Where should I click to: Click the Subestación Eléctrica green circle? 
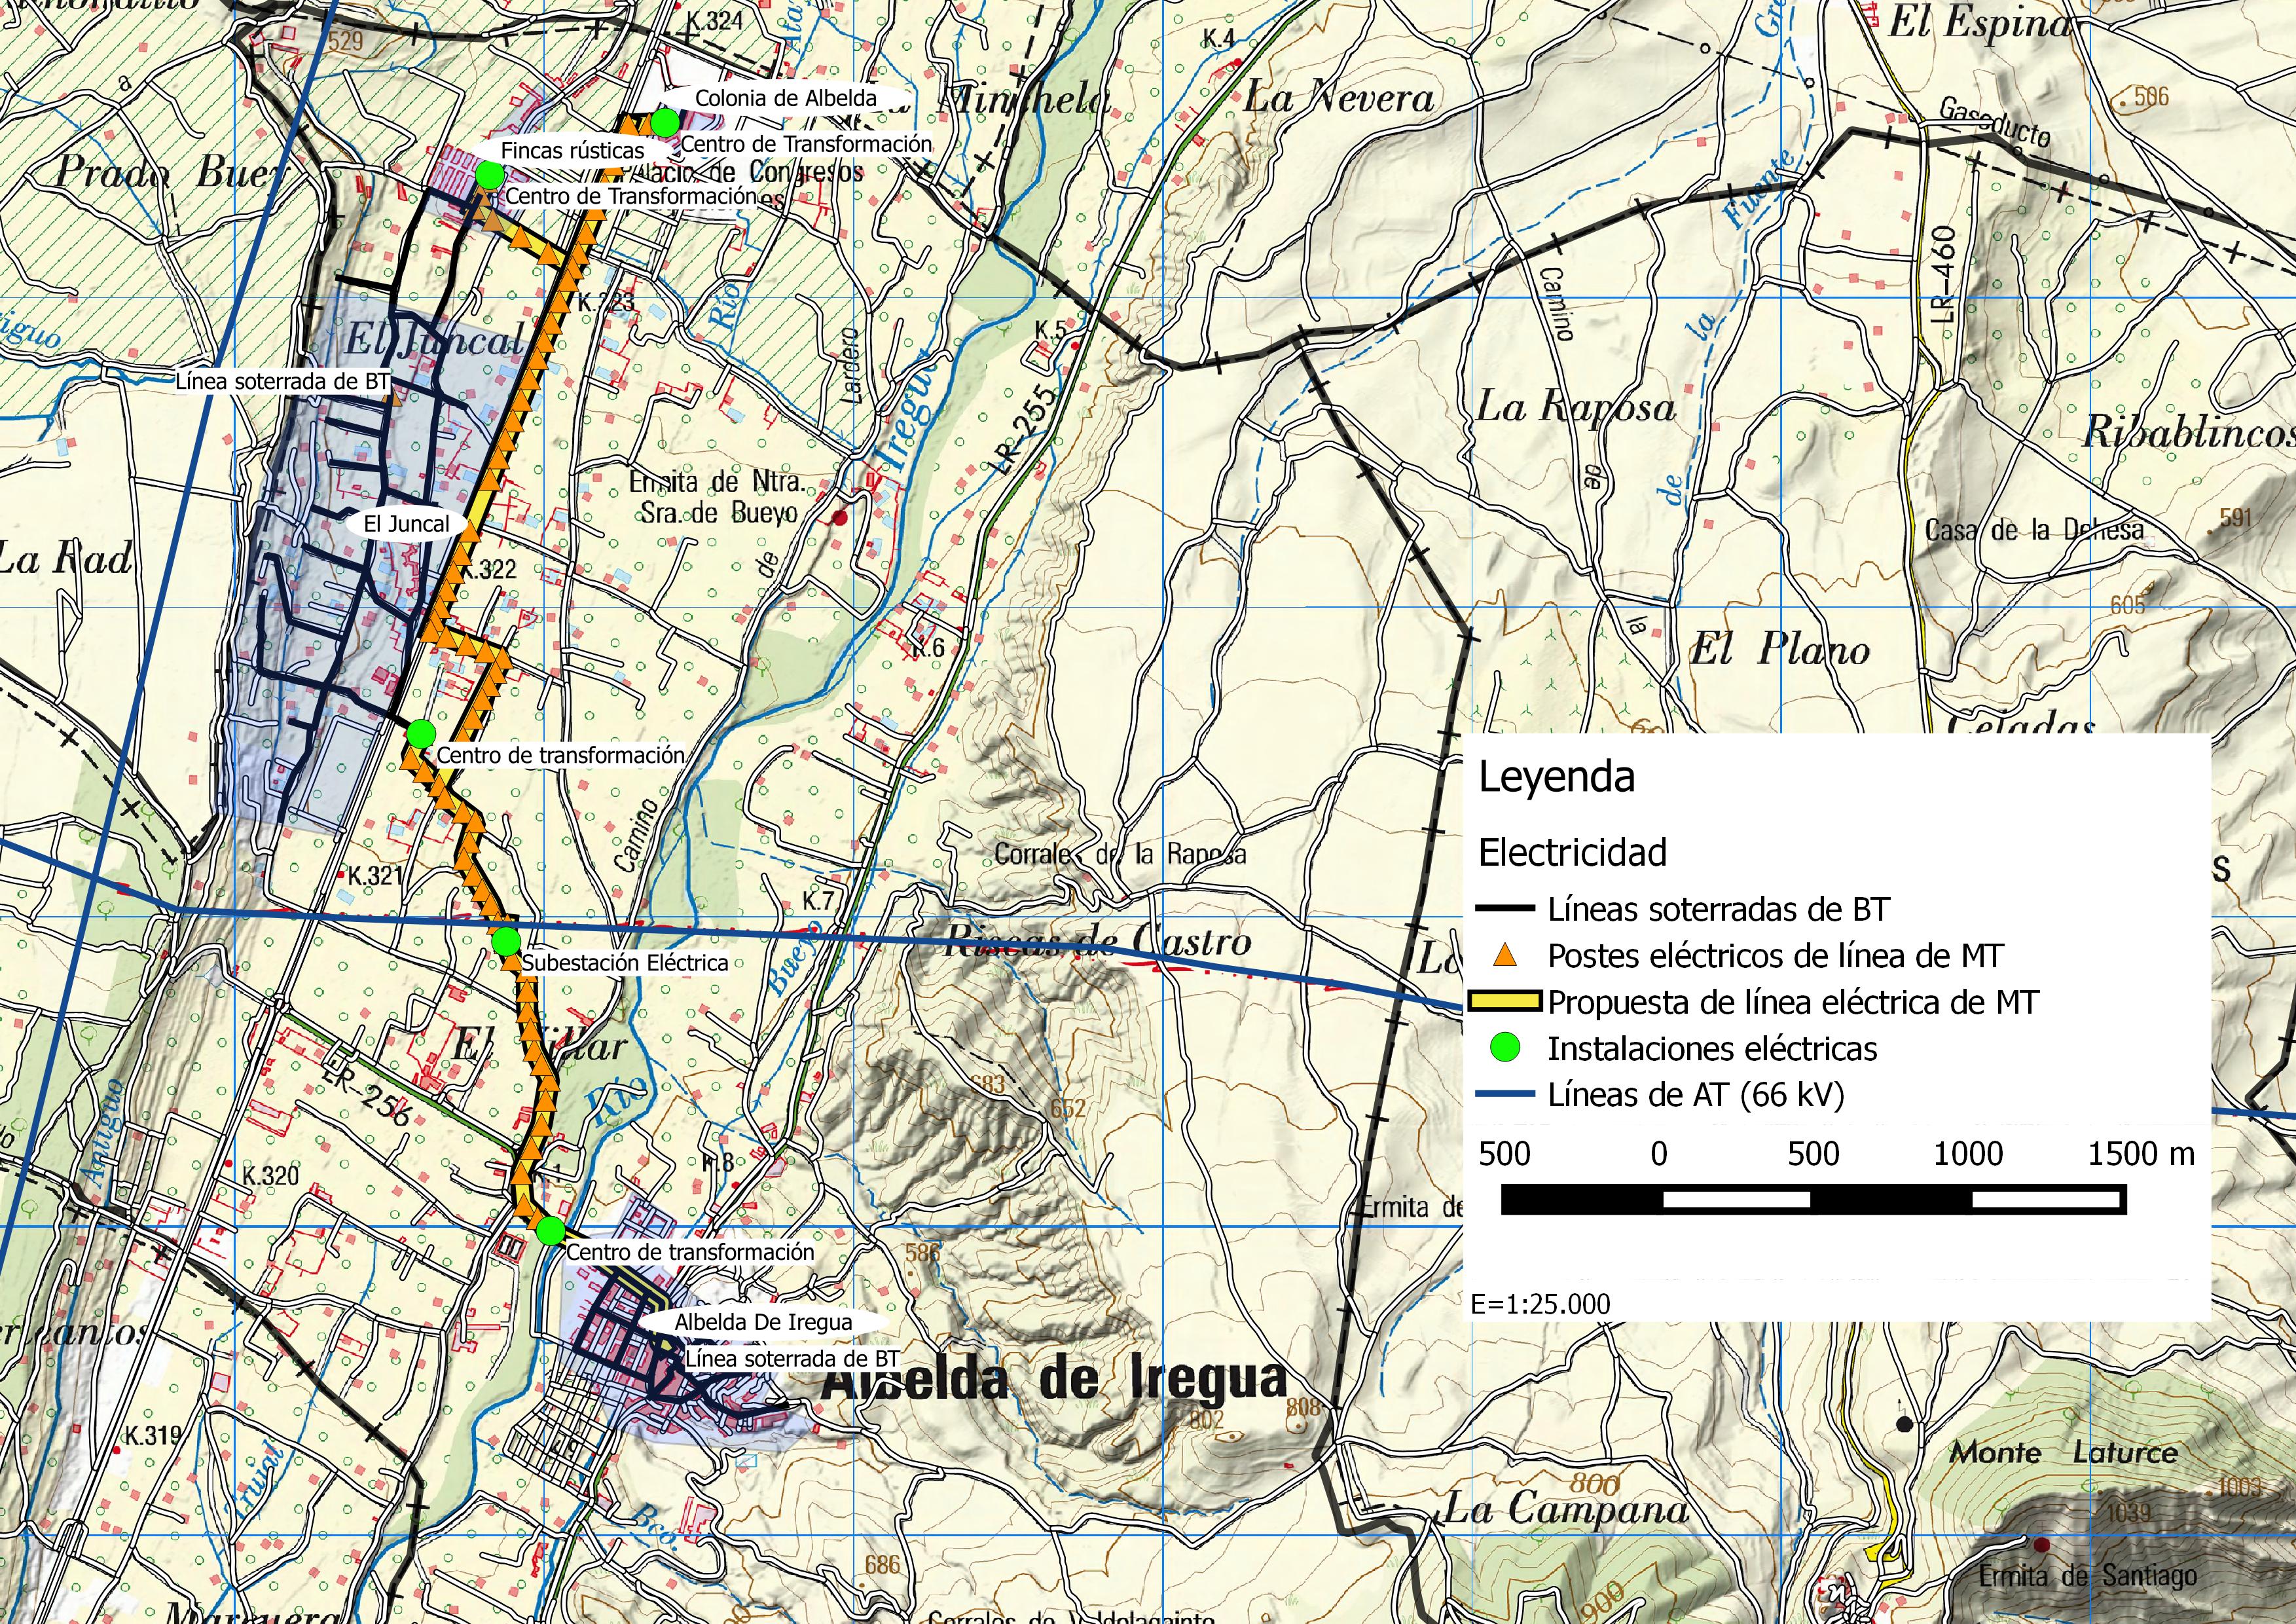506,941
